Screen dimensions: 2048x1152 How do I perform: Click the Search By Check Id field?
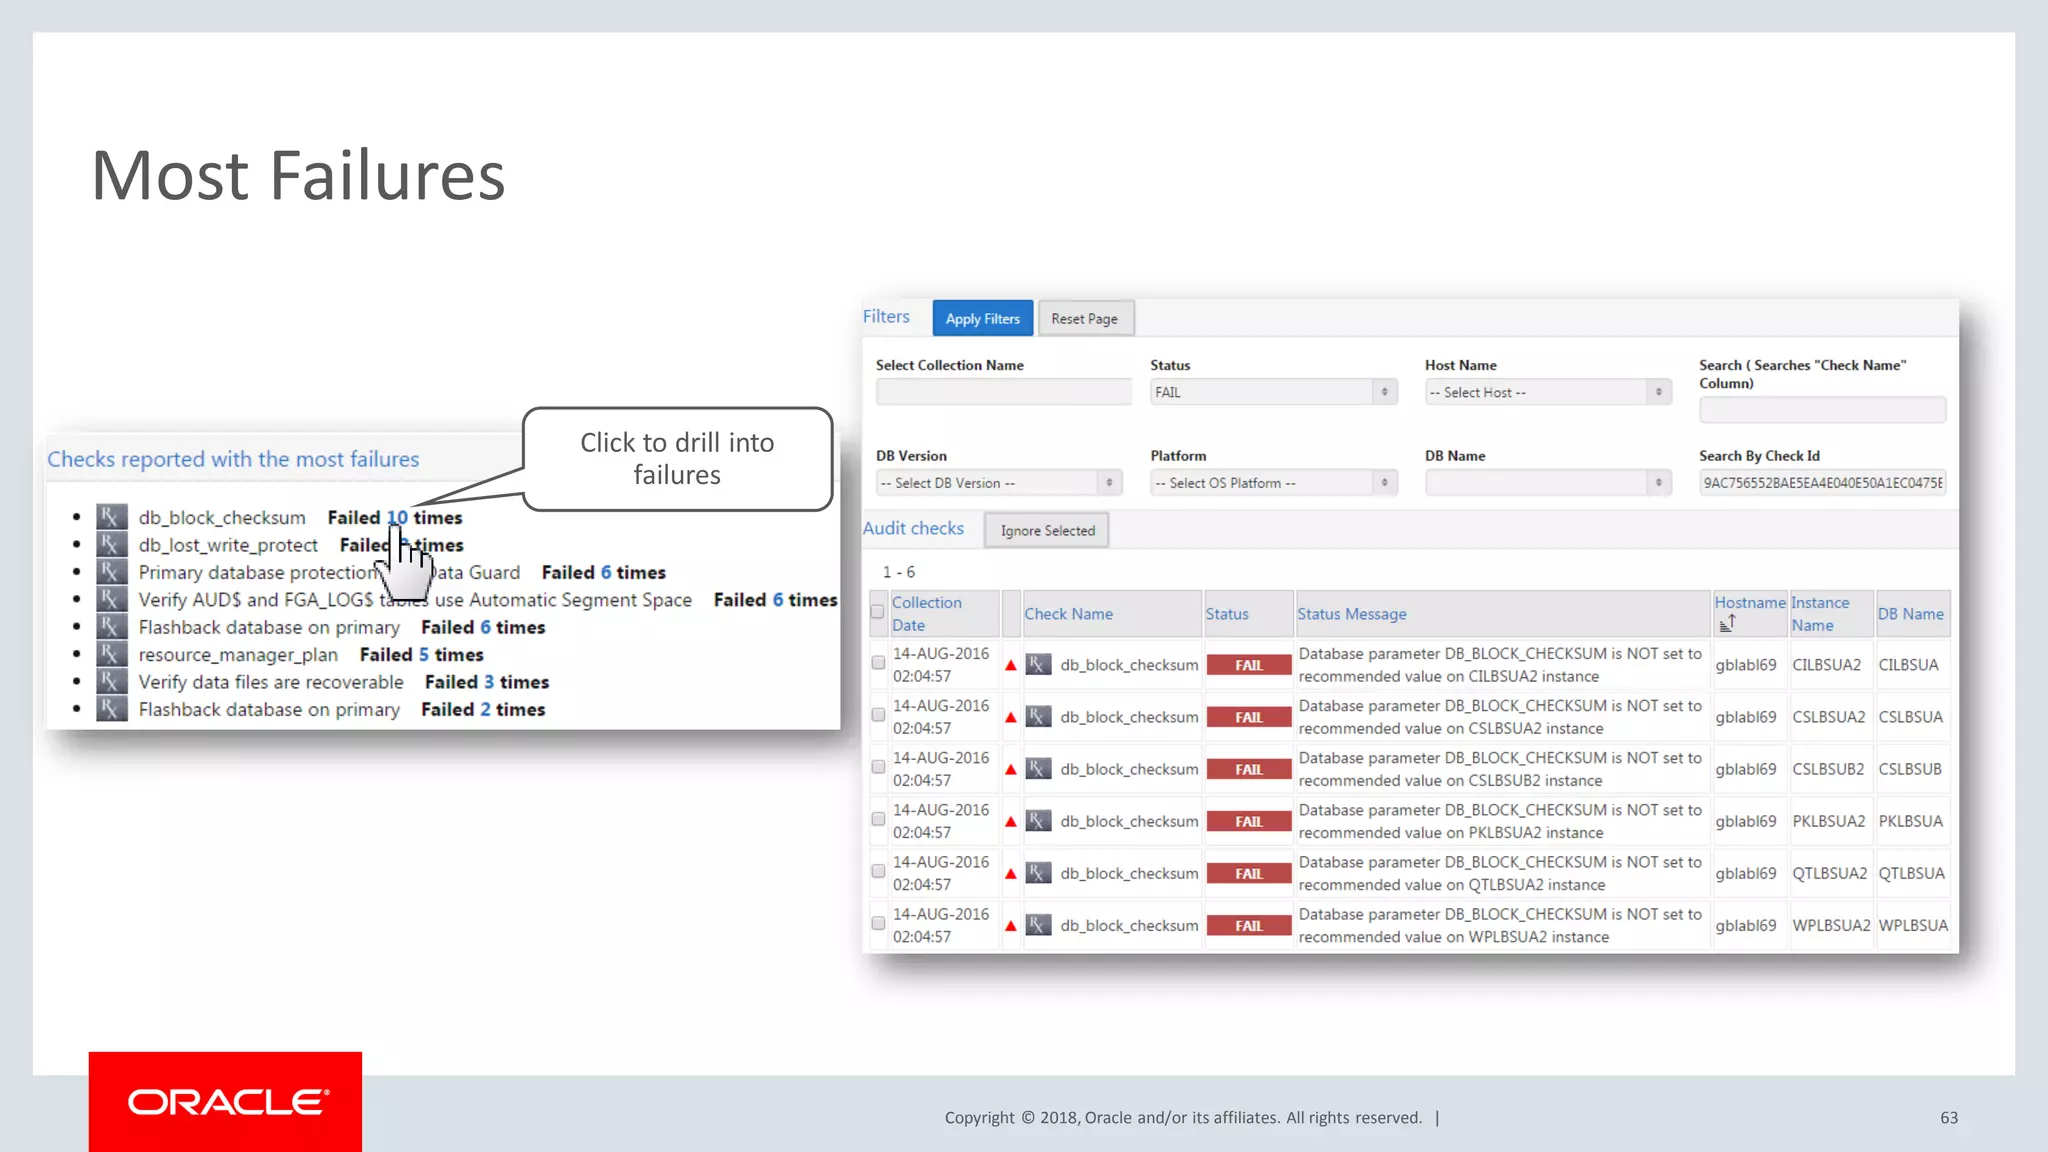pyautogui.click(x=1822, y=483)
